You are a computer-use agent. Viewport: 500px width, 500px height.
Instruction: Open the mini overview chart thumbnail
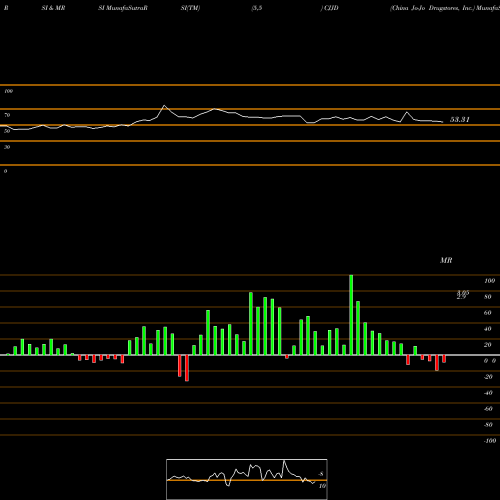[x=247, y=479]
